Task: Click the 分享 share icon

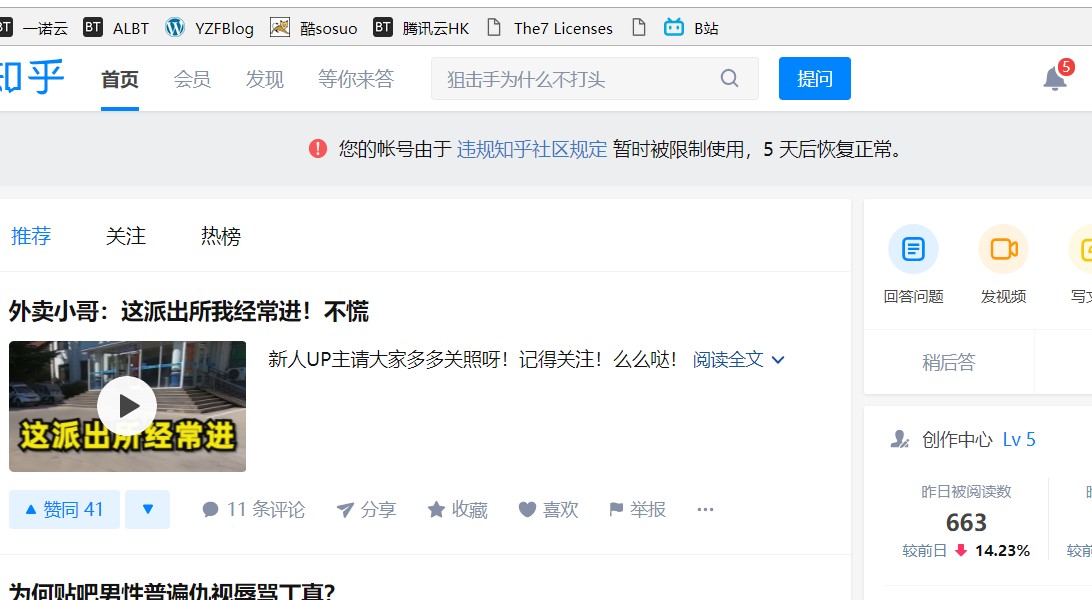Action: pos(345,510)
